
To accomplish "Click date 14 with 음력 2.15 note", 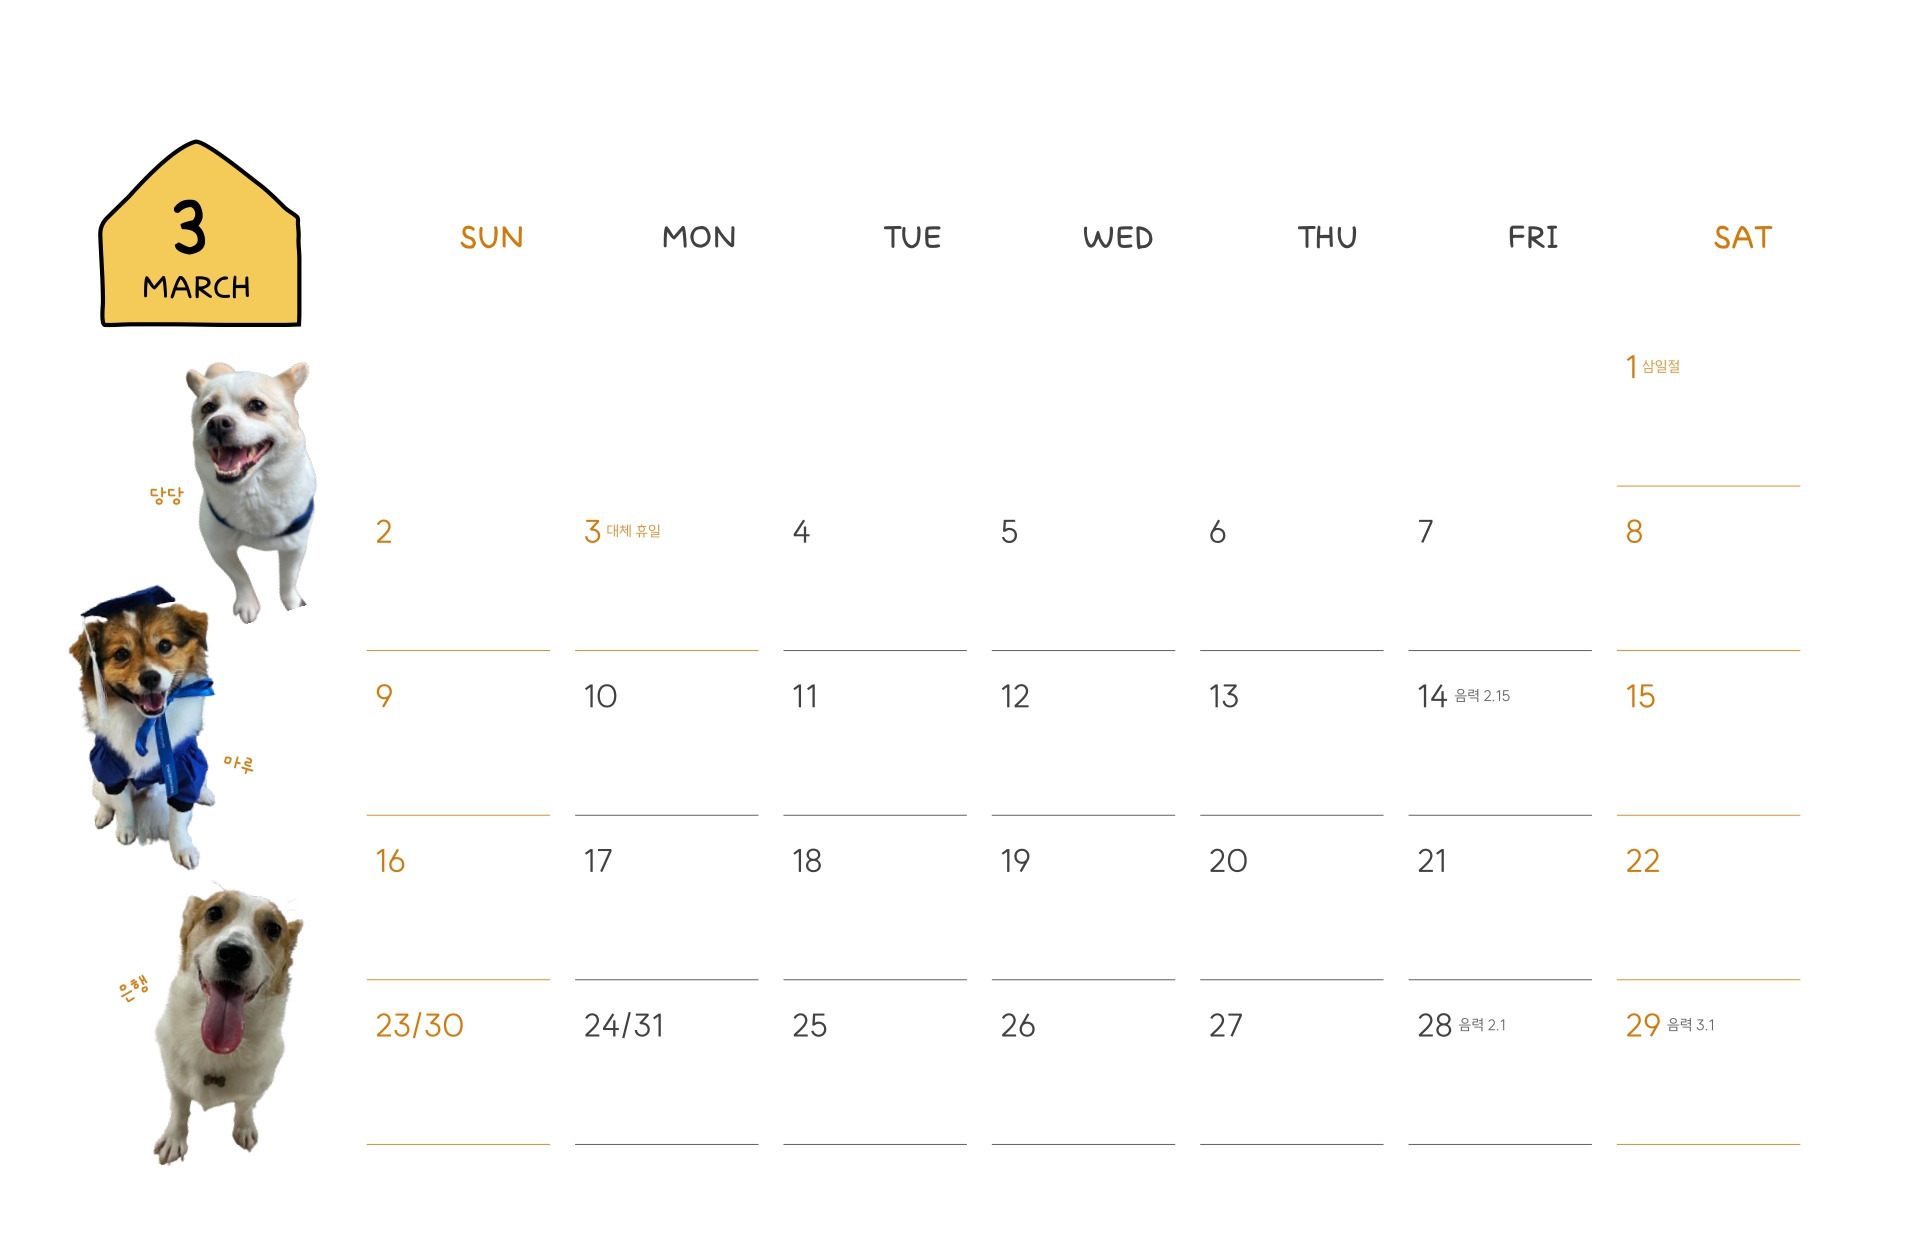I will click(x=1463, y=696).
